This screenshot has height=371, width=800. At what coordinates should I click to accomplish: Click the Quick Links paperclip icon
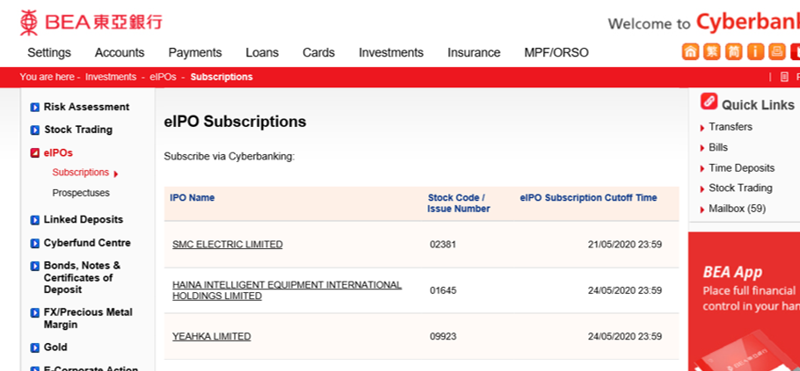[x=709, y=101]
